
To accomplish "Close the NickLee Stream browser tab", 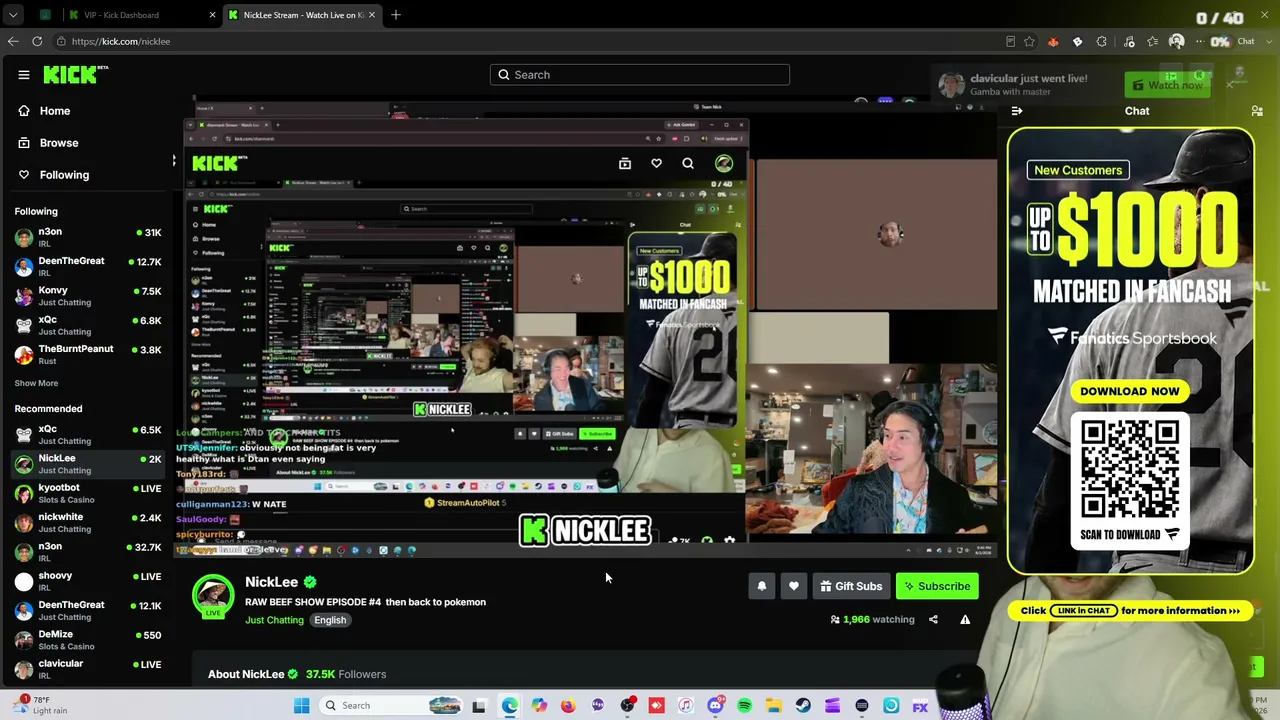I will tap(372, 15).
